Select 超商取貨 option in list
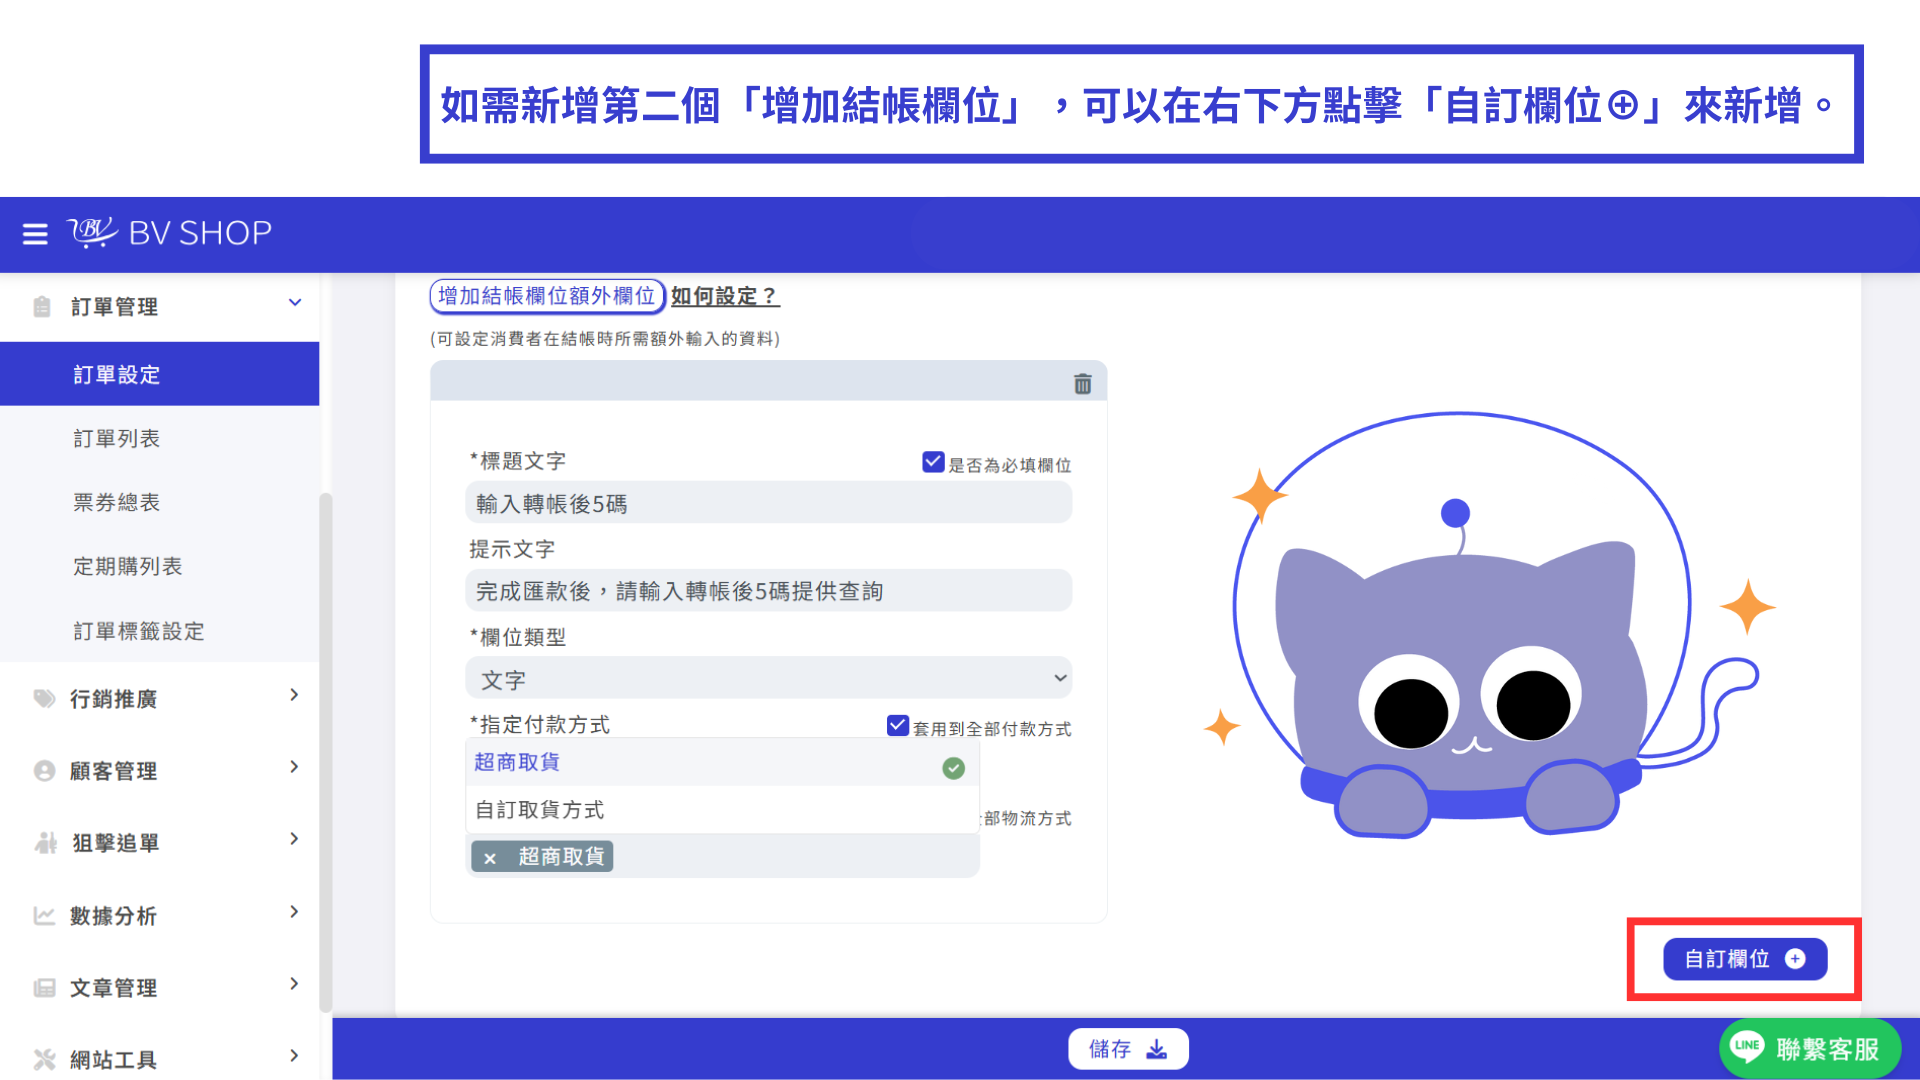Viewport: 1920px width, 1080px height. click(722, 763)
